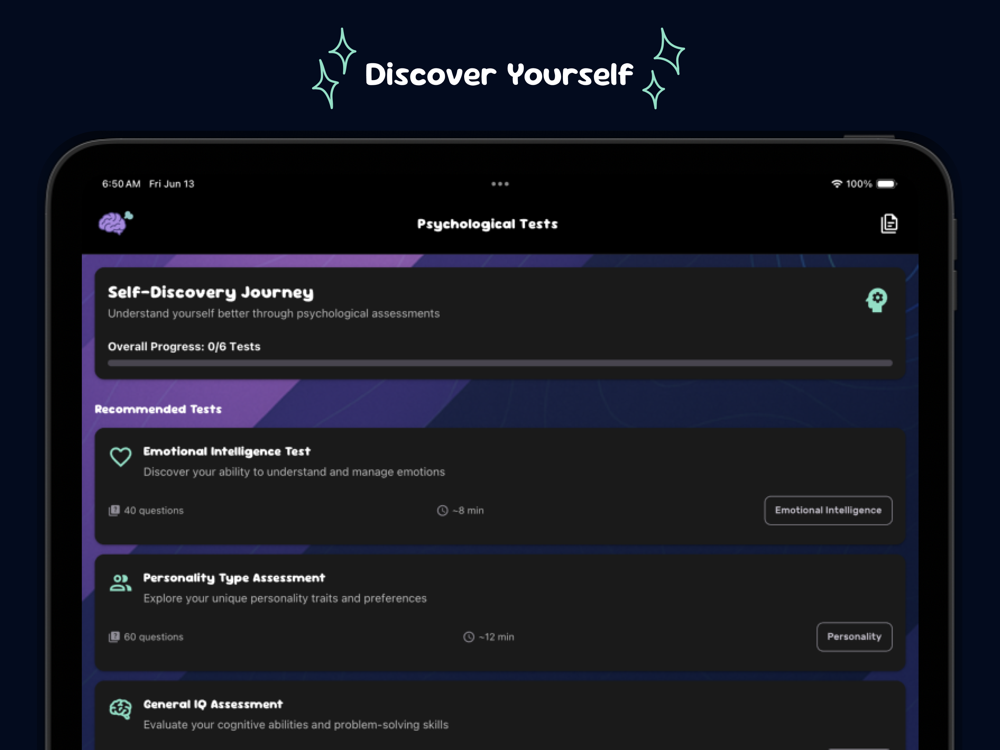Click the Recommended Tests section label
The image size is (1000, 750).
pyautogui.click(x=158, y=409)
